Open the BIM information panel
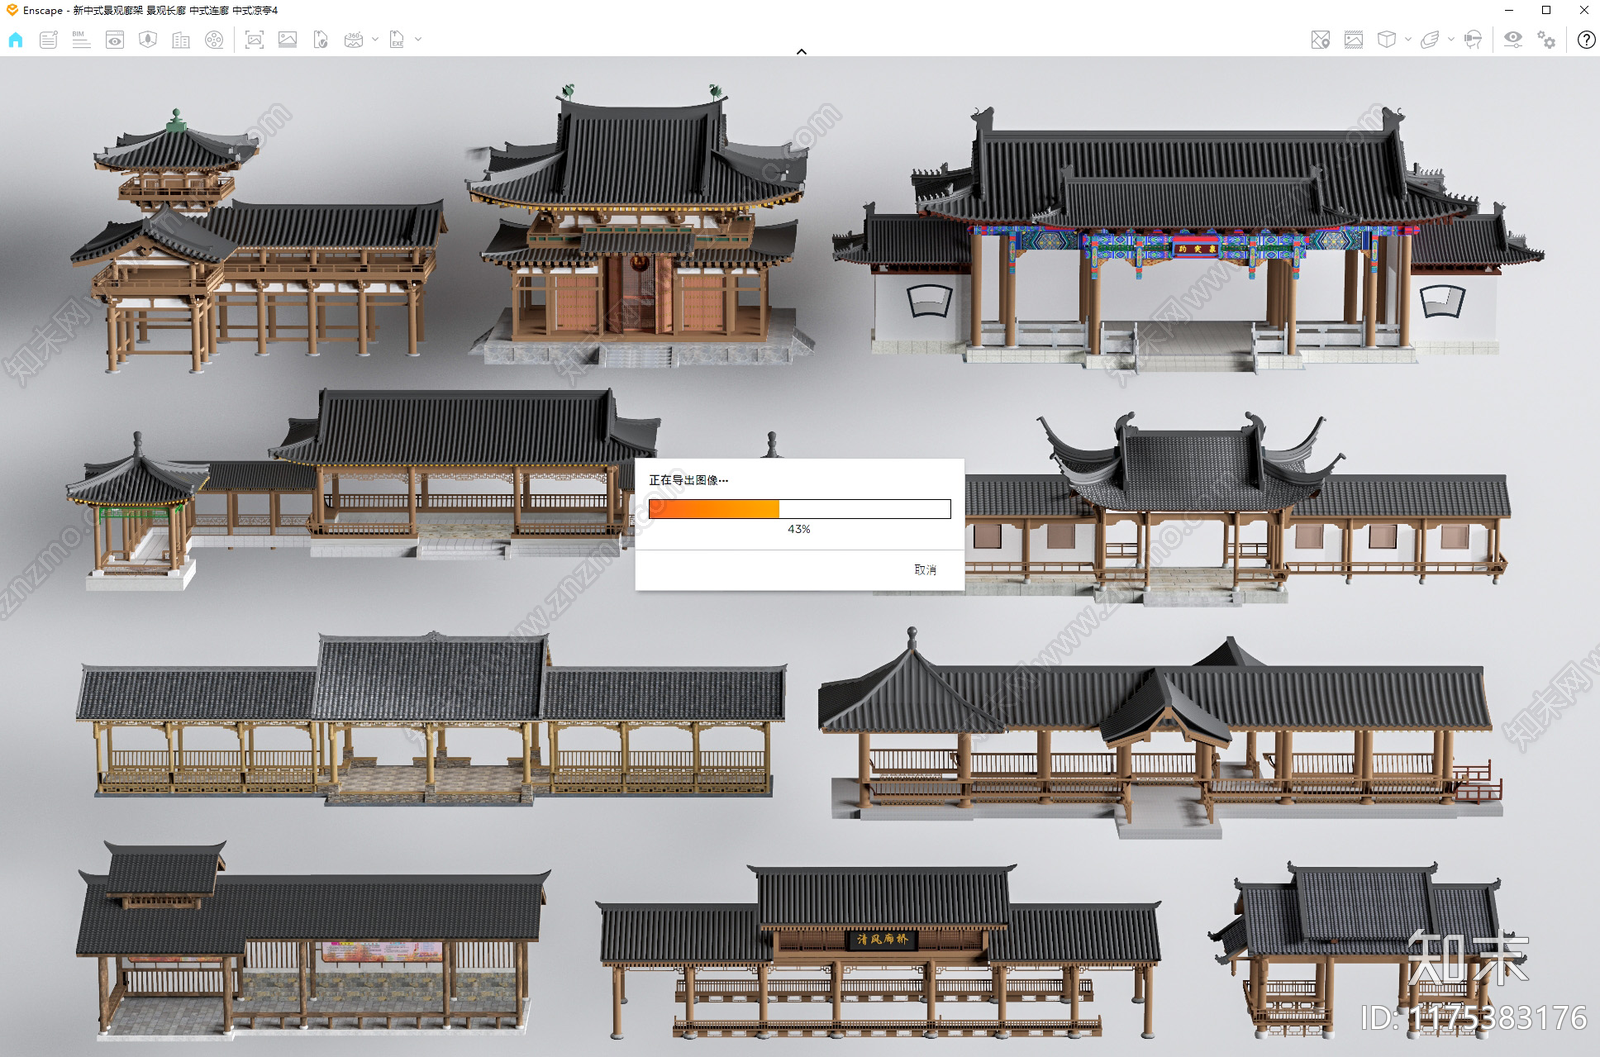The height and width of the screenshot is (1057, 1600). click(81, 40)
